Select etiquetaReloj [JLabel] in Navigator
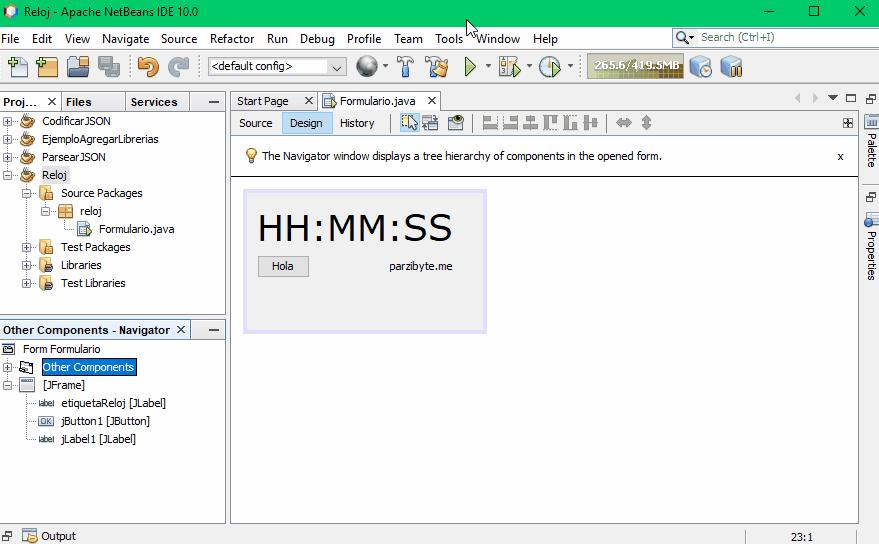The width and height of the screenshot is (879, 544). click(x=113, y=403)
